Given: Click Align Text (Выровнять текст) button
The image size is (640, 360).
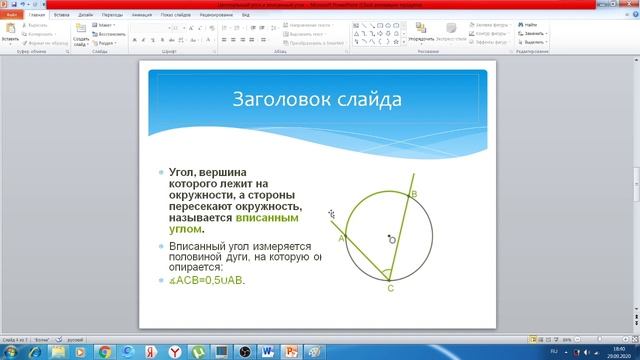Looking at the screenshot, I should (305, 34).
